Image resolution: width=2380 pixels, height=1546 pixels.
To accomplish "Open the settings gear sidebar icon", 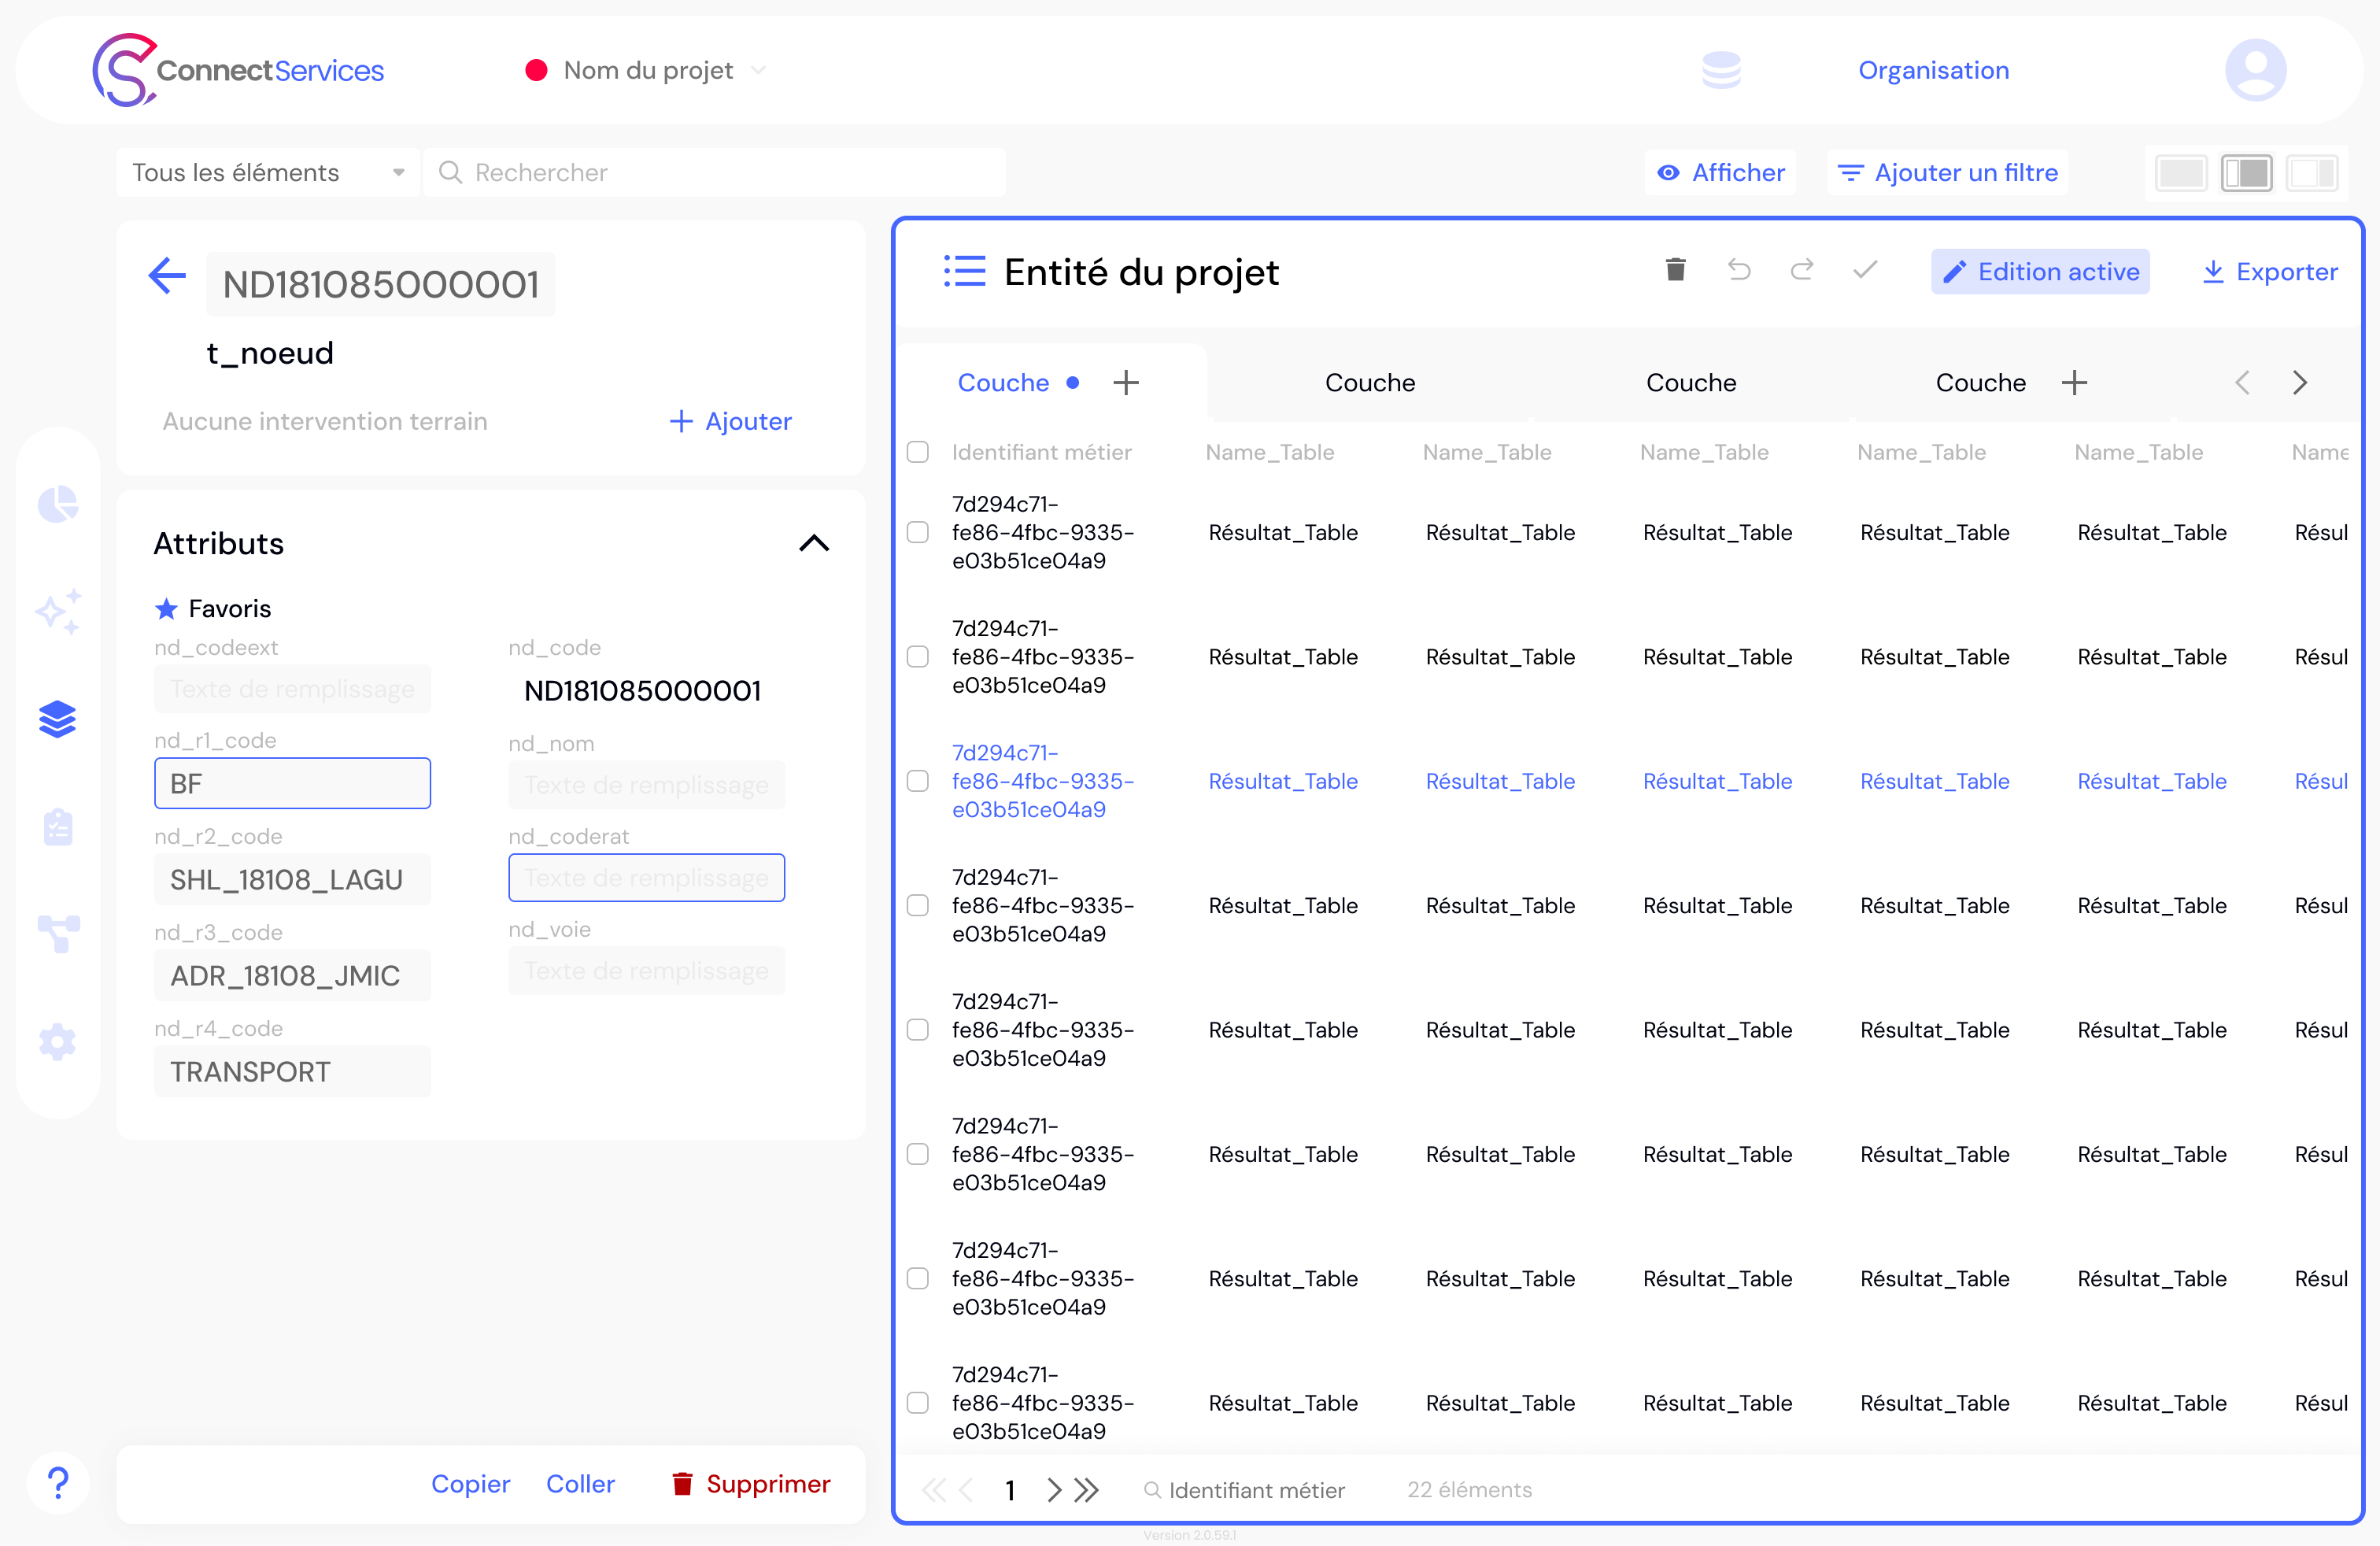I will pyautogui.click(x=58, y=1041).
